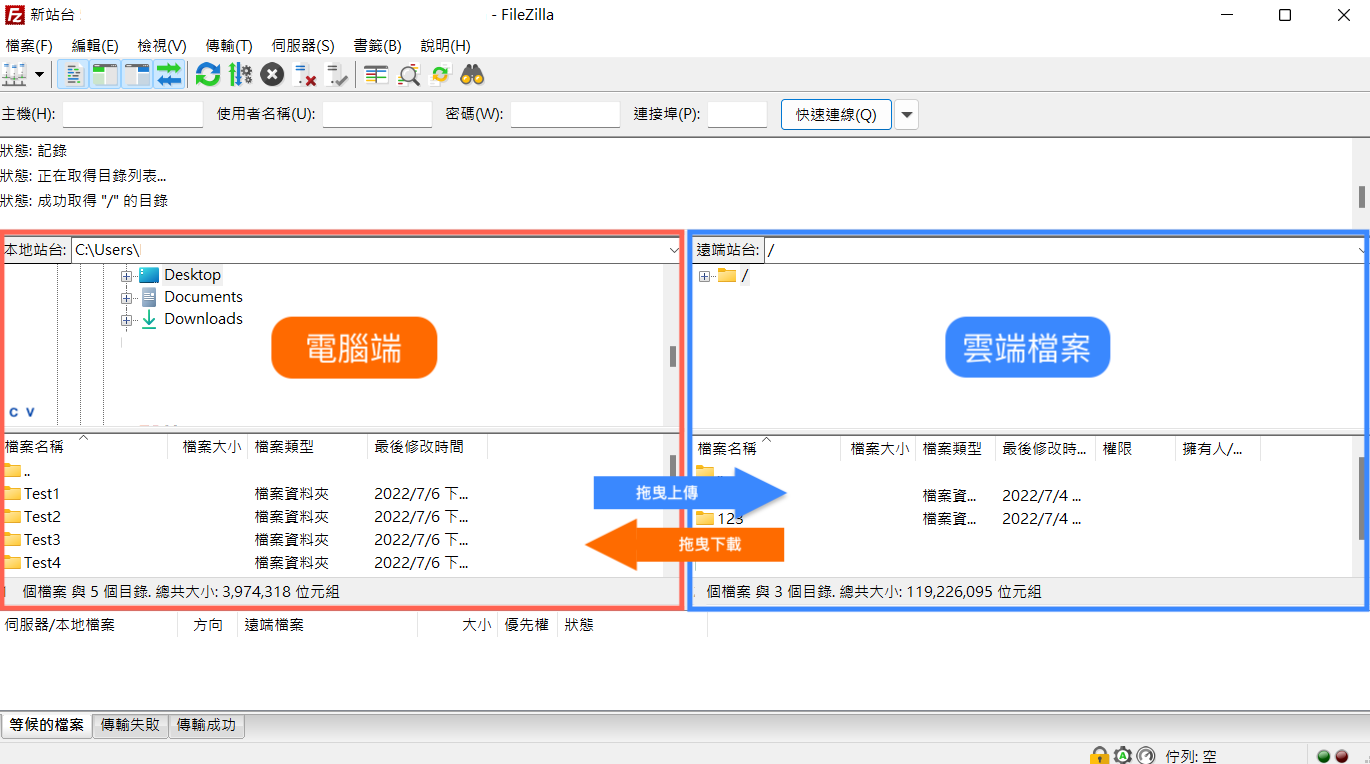Focus the 主機(H) host field

pyautogui.click(x=133, y=114)
